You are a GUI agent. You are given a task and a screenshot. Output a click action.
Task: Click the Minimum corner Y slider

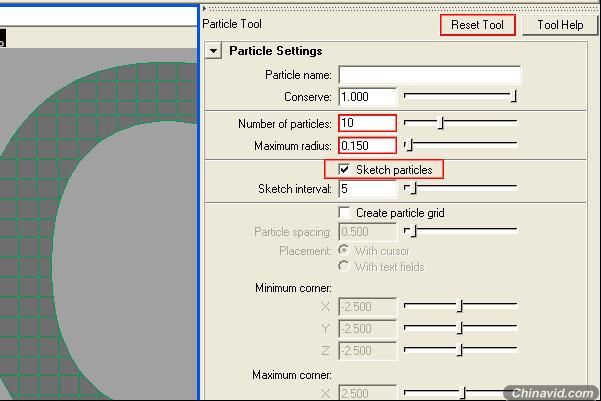pos(459,328)
